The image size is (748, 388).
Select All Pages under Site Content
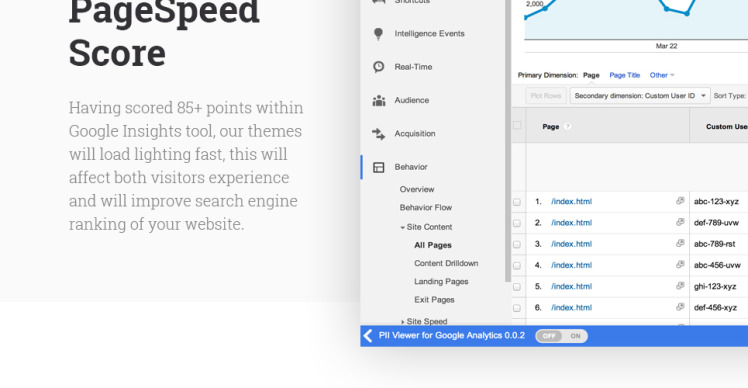[433, 245]
